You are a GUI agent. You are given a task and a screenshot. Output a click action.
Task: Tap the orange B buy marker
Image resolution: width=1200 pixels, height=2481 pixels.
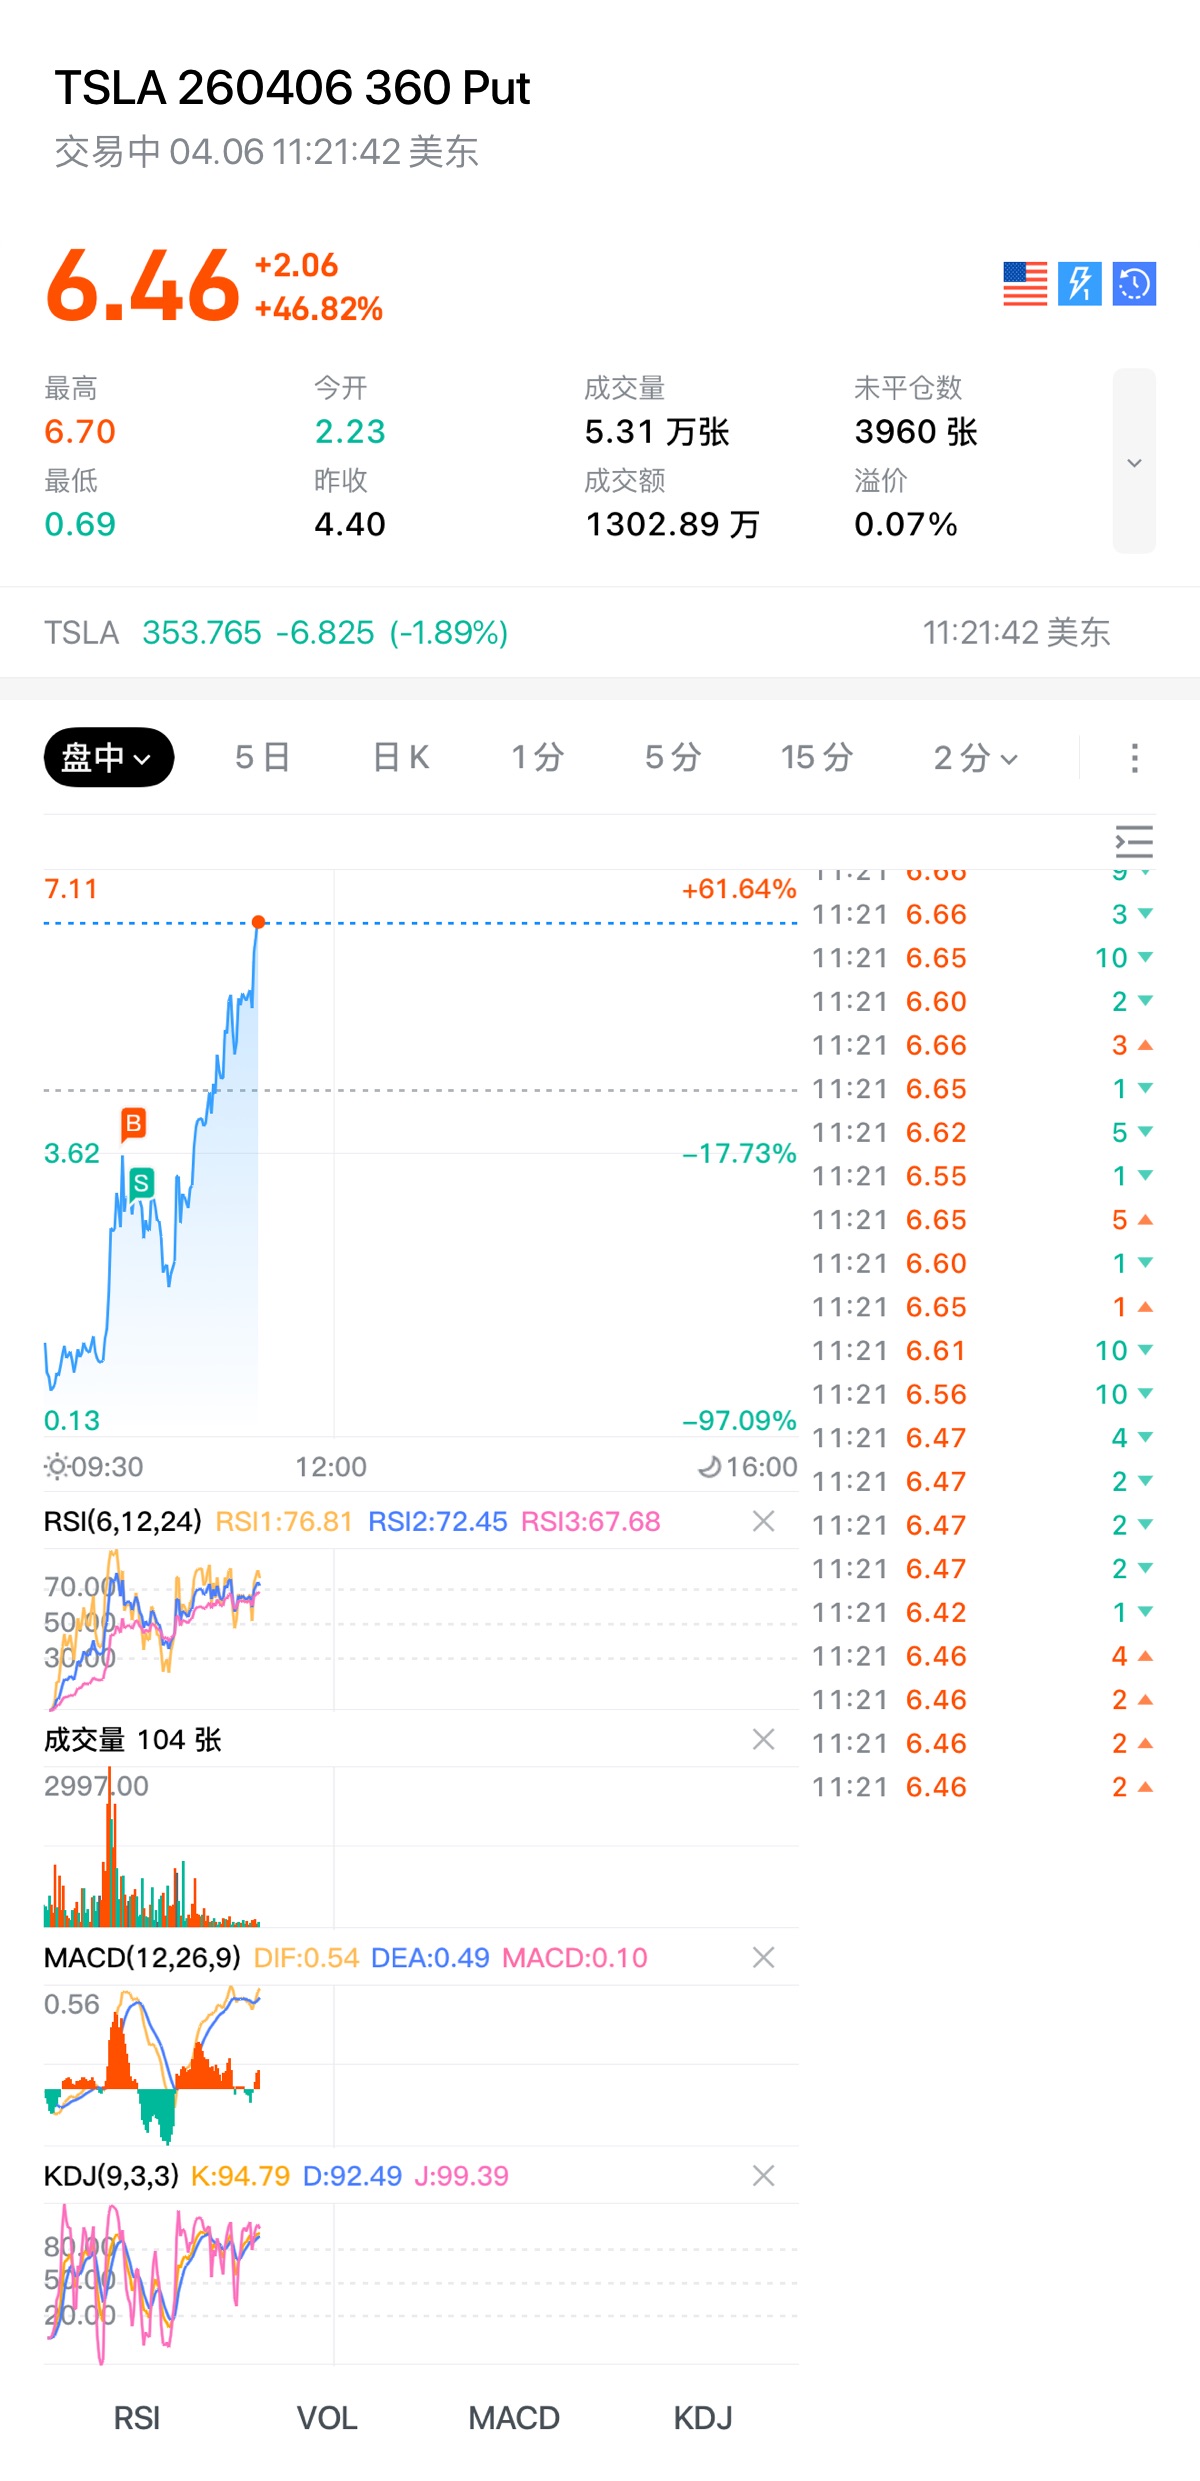[133, 1124]
